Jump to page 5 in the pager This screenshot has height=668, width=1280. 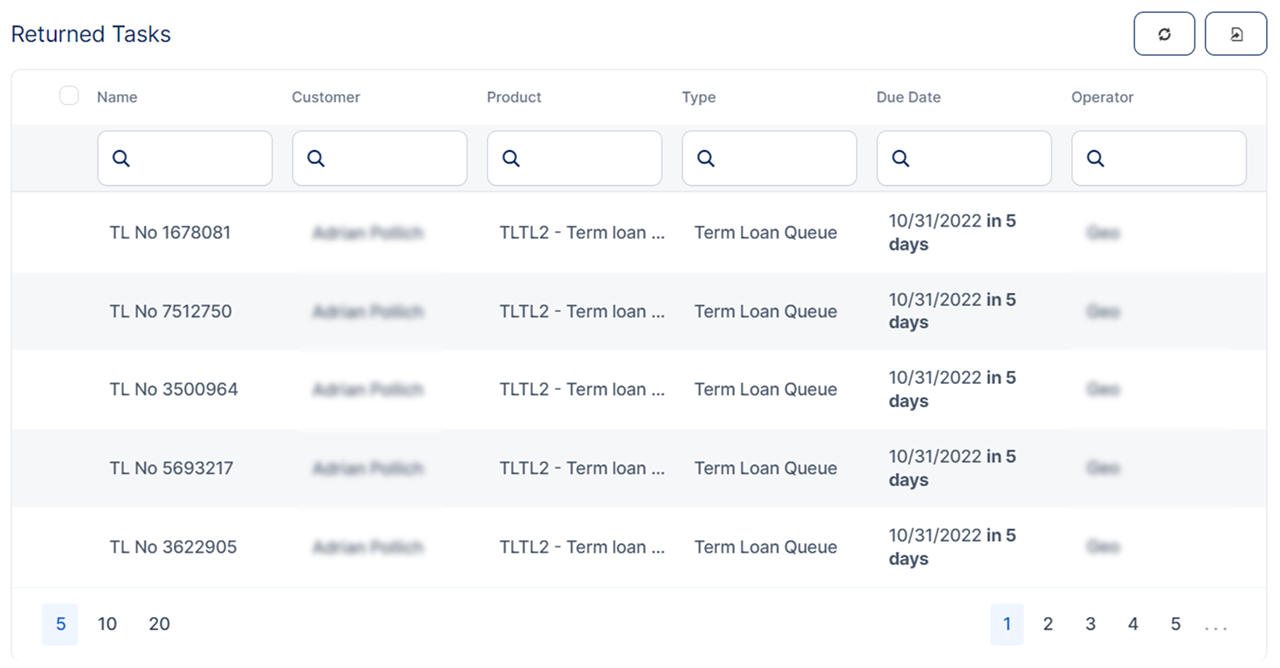coord(1176,624)
